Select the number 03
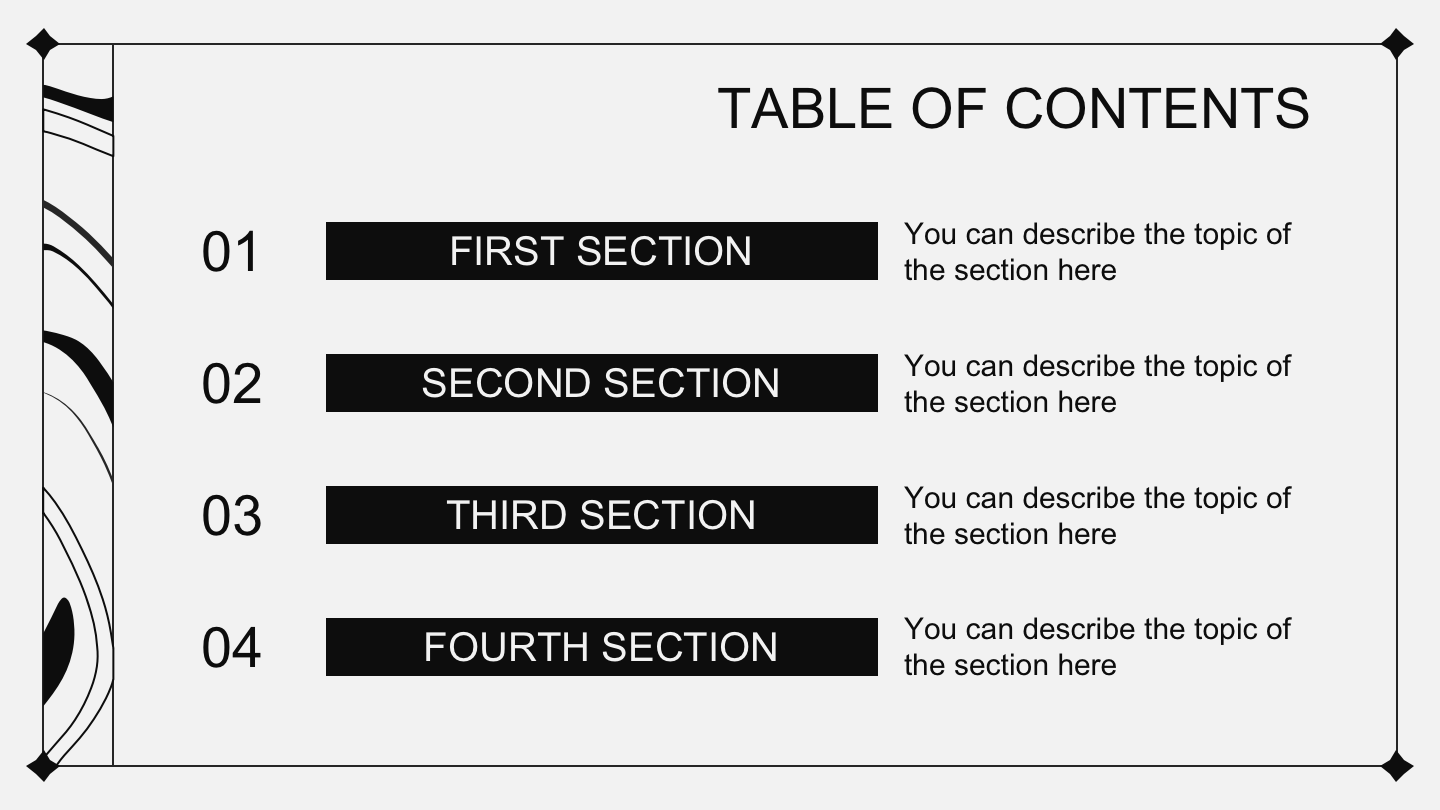Image resolution: width=1440 pixels, height=810 pixels. (x=231, y=516)
